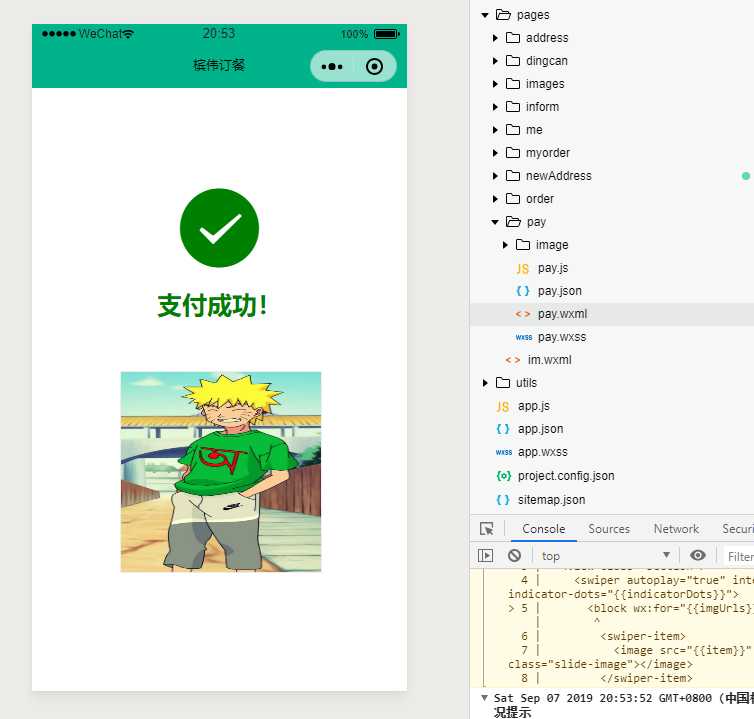Click the 支付成功 success text
754x719 pixels.
click(212, 305)
